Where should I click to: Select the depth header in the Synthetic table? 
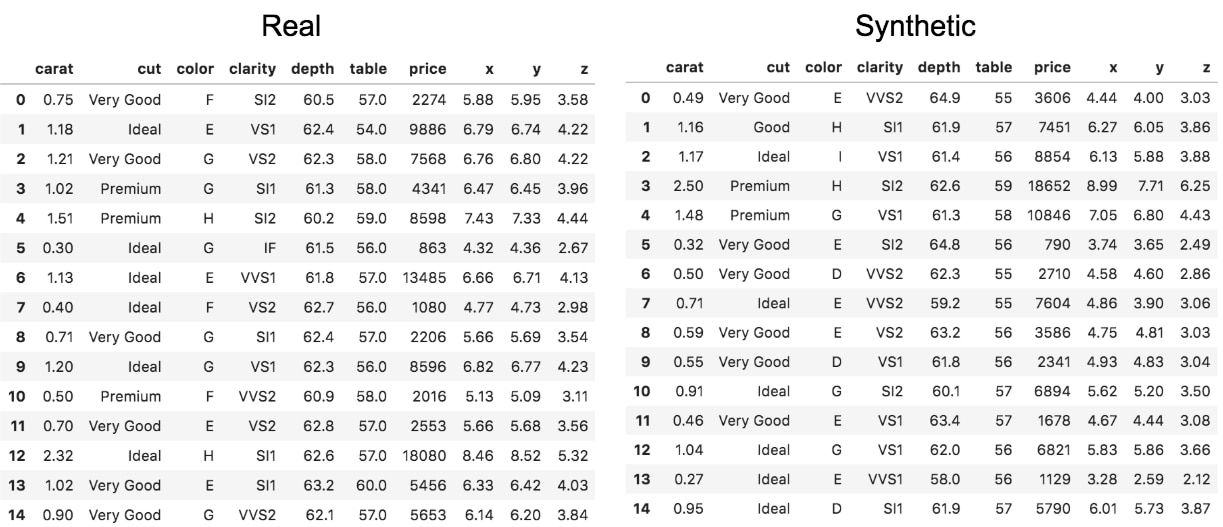pos(939,68)
